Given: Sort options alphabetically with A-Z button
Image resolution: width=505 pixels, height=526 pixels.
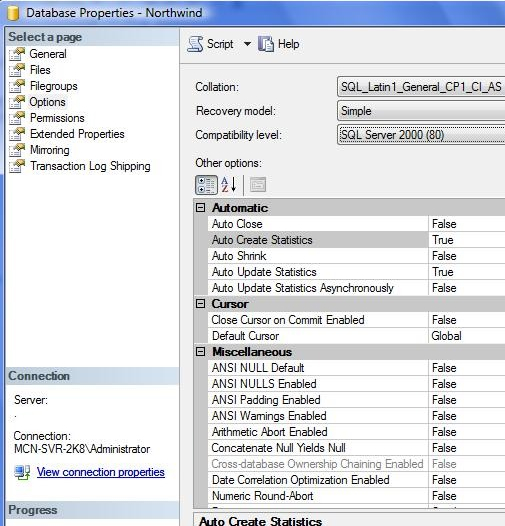Looking at the screenshot, I should [x=229, y=185].
